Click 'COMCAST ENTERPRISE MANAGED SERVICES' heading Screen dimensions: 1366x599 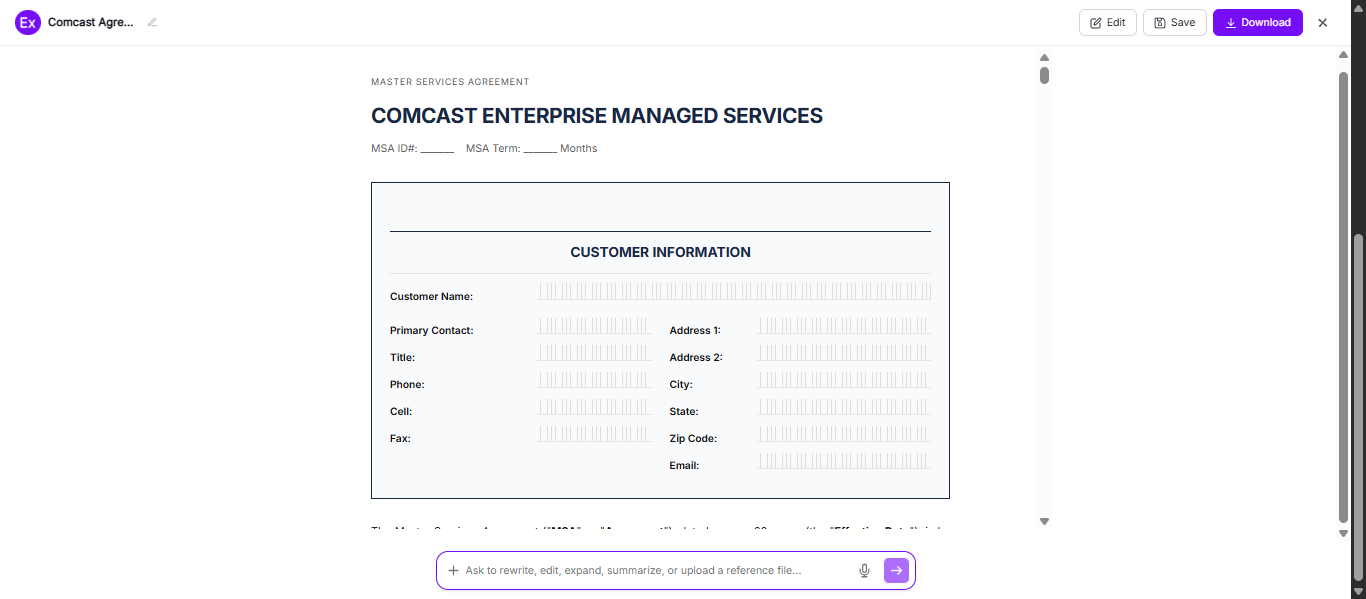[597, 116]
